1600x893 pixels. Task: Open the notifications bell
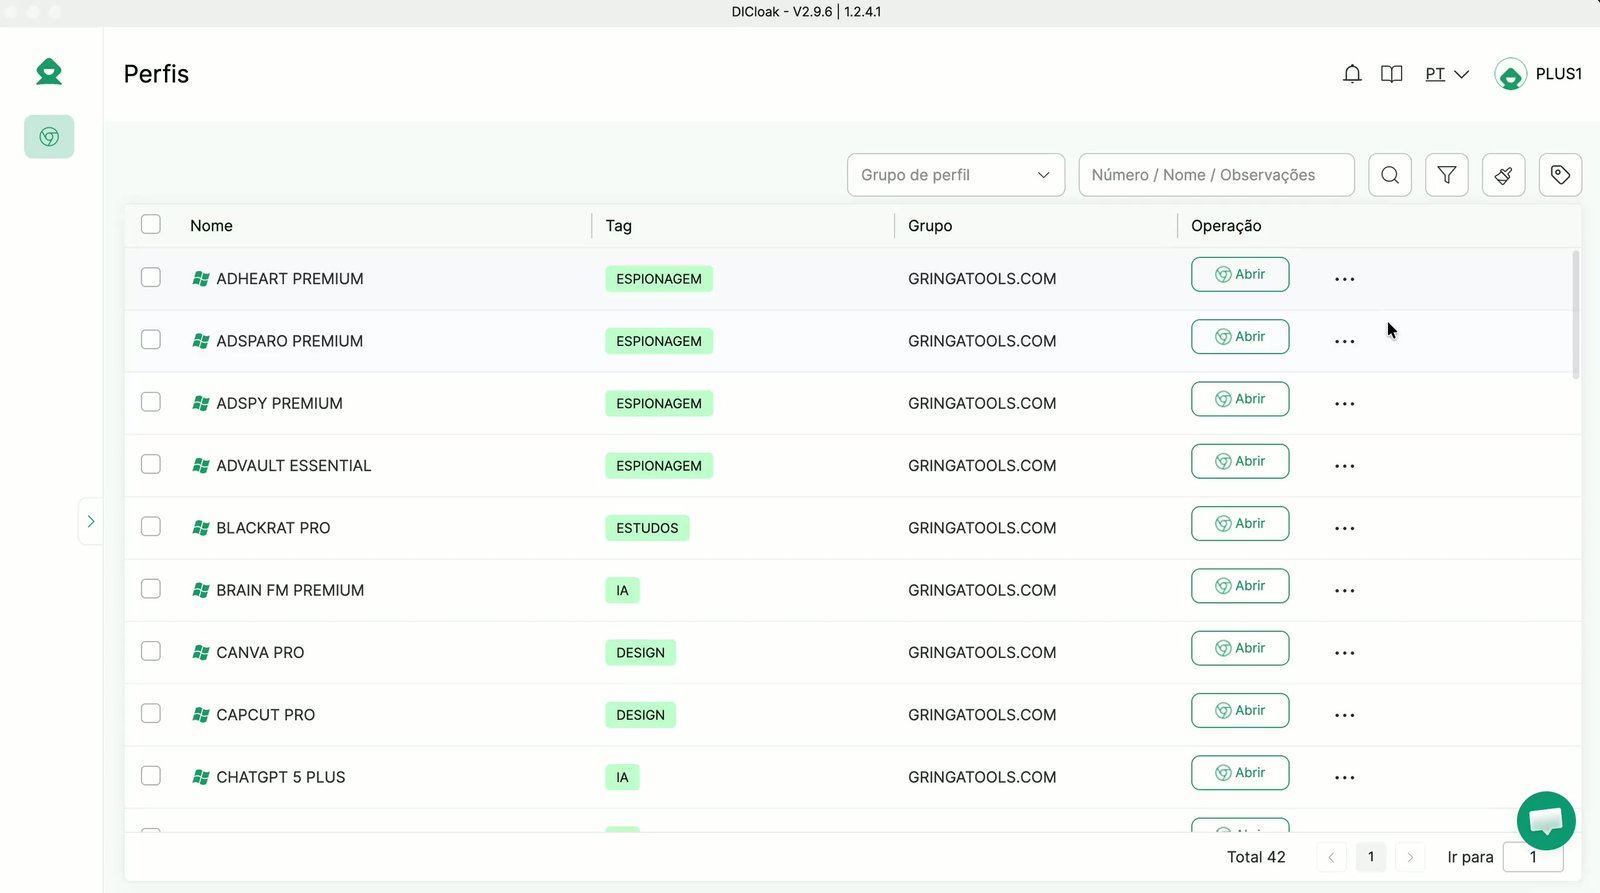[x=1352, y=74]
